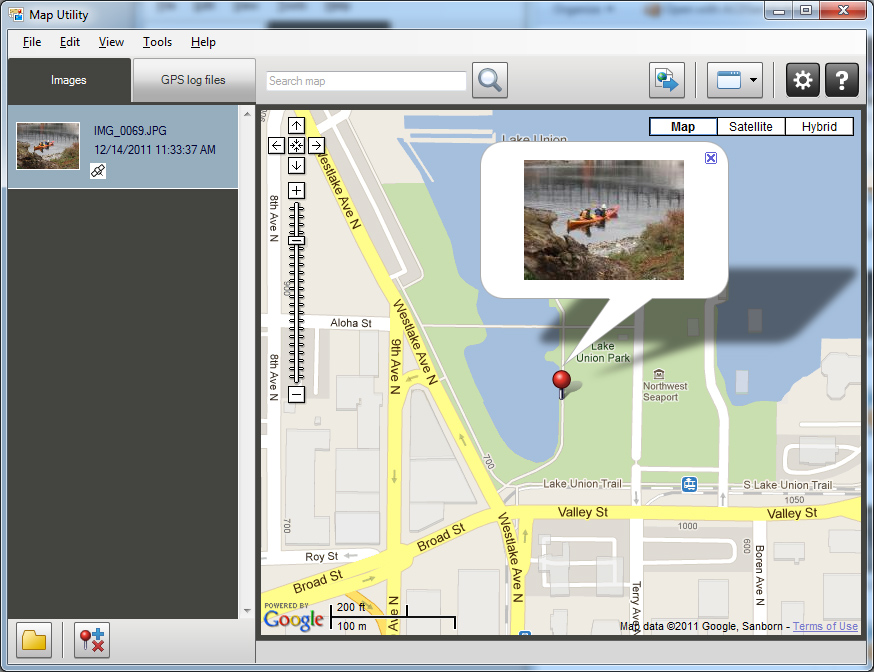Open the File menu

32,42
